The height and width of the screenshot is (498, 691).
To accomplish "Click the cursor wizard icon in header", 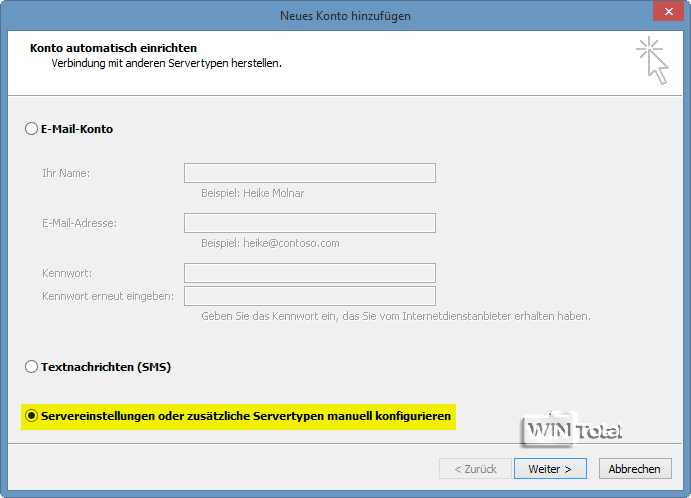I will [x=653, y=61].
